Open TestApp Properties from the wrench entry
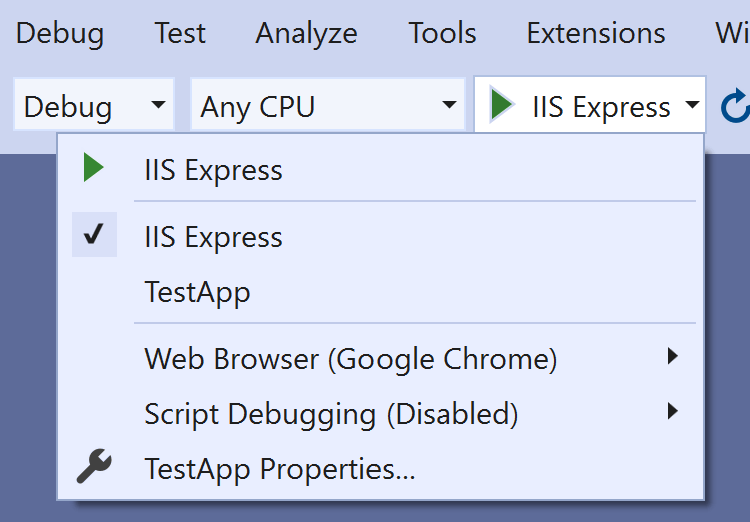Screen dimensions: 750x522 pos(381,467)
